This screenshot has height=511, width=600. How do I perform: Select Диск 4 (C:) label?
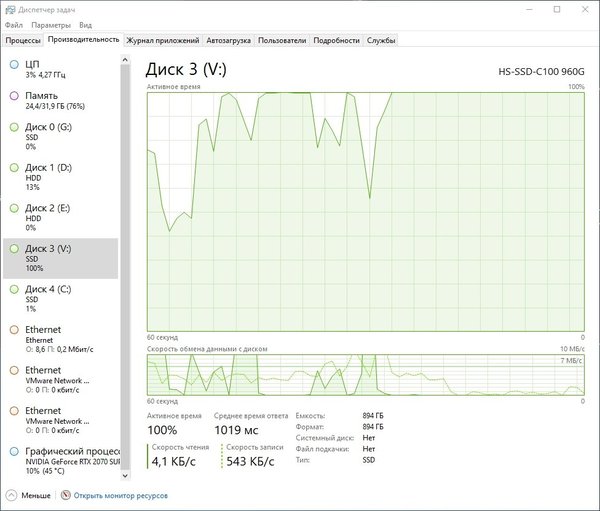tap(48, 289)
